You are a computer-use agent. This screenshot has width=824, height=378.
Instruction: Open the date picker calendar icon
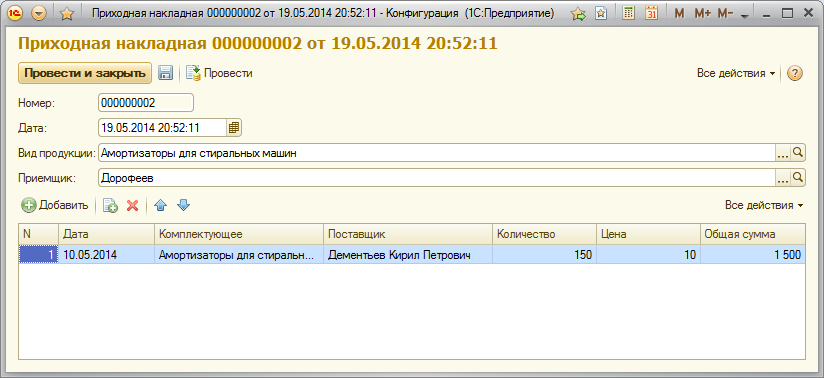coord(234,127)
